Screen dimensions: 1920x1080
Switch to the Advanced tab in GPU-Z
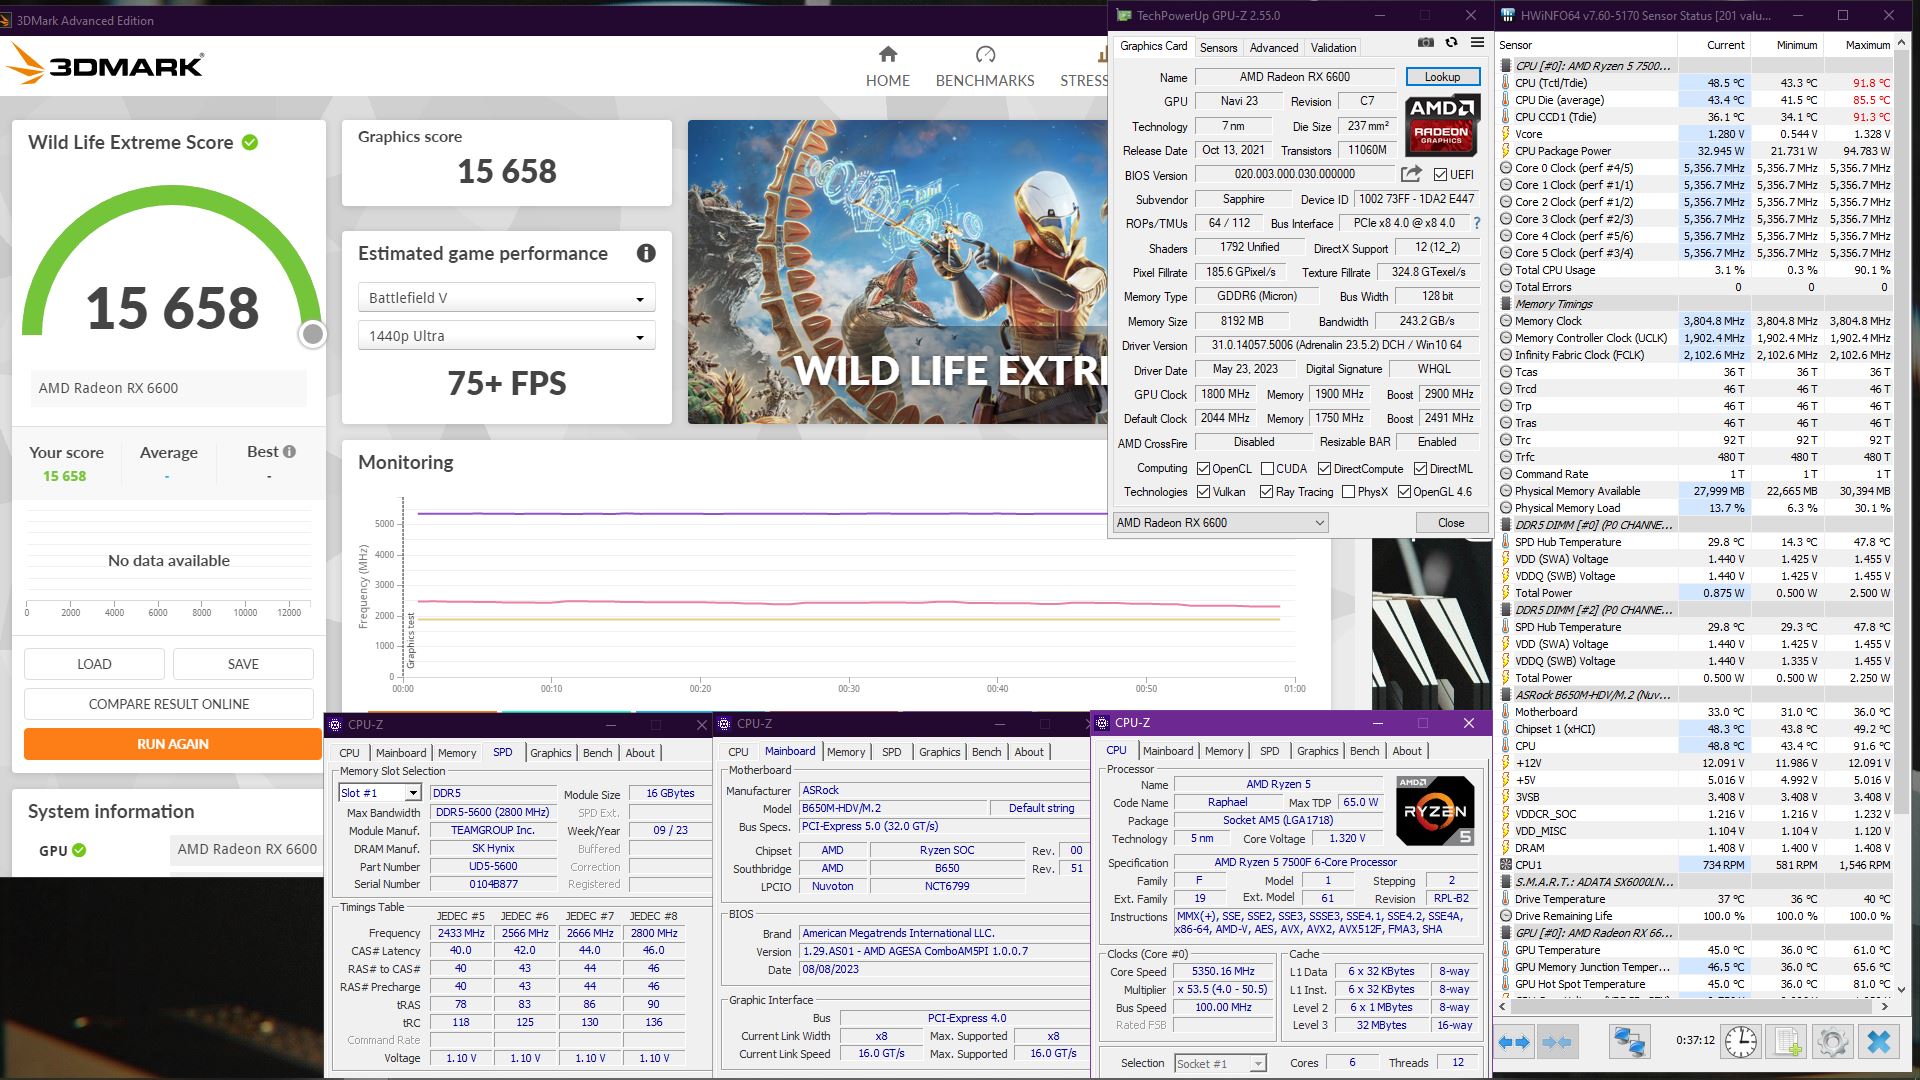[1273, 48]
